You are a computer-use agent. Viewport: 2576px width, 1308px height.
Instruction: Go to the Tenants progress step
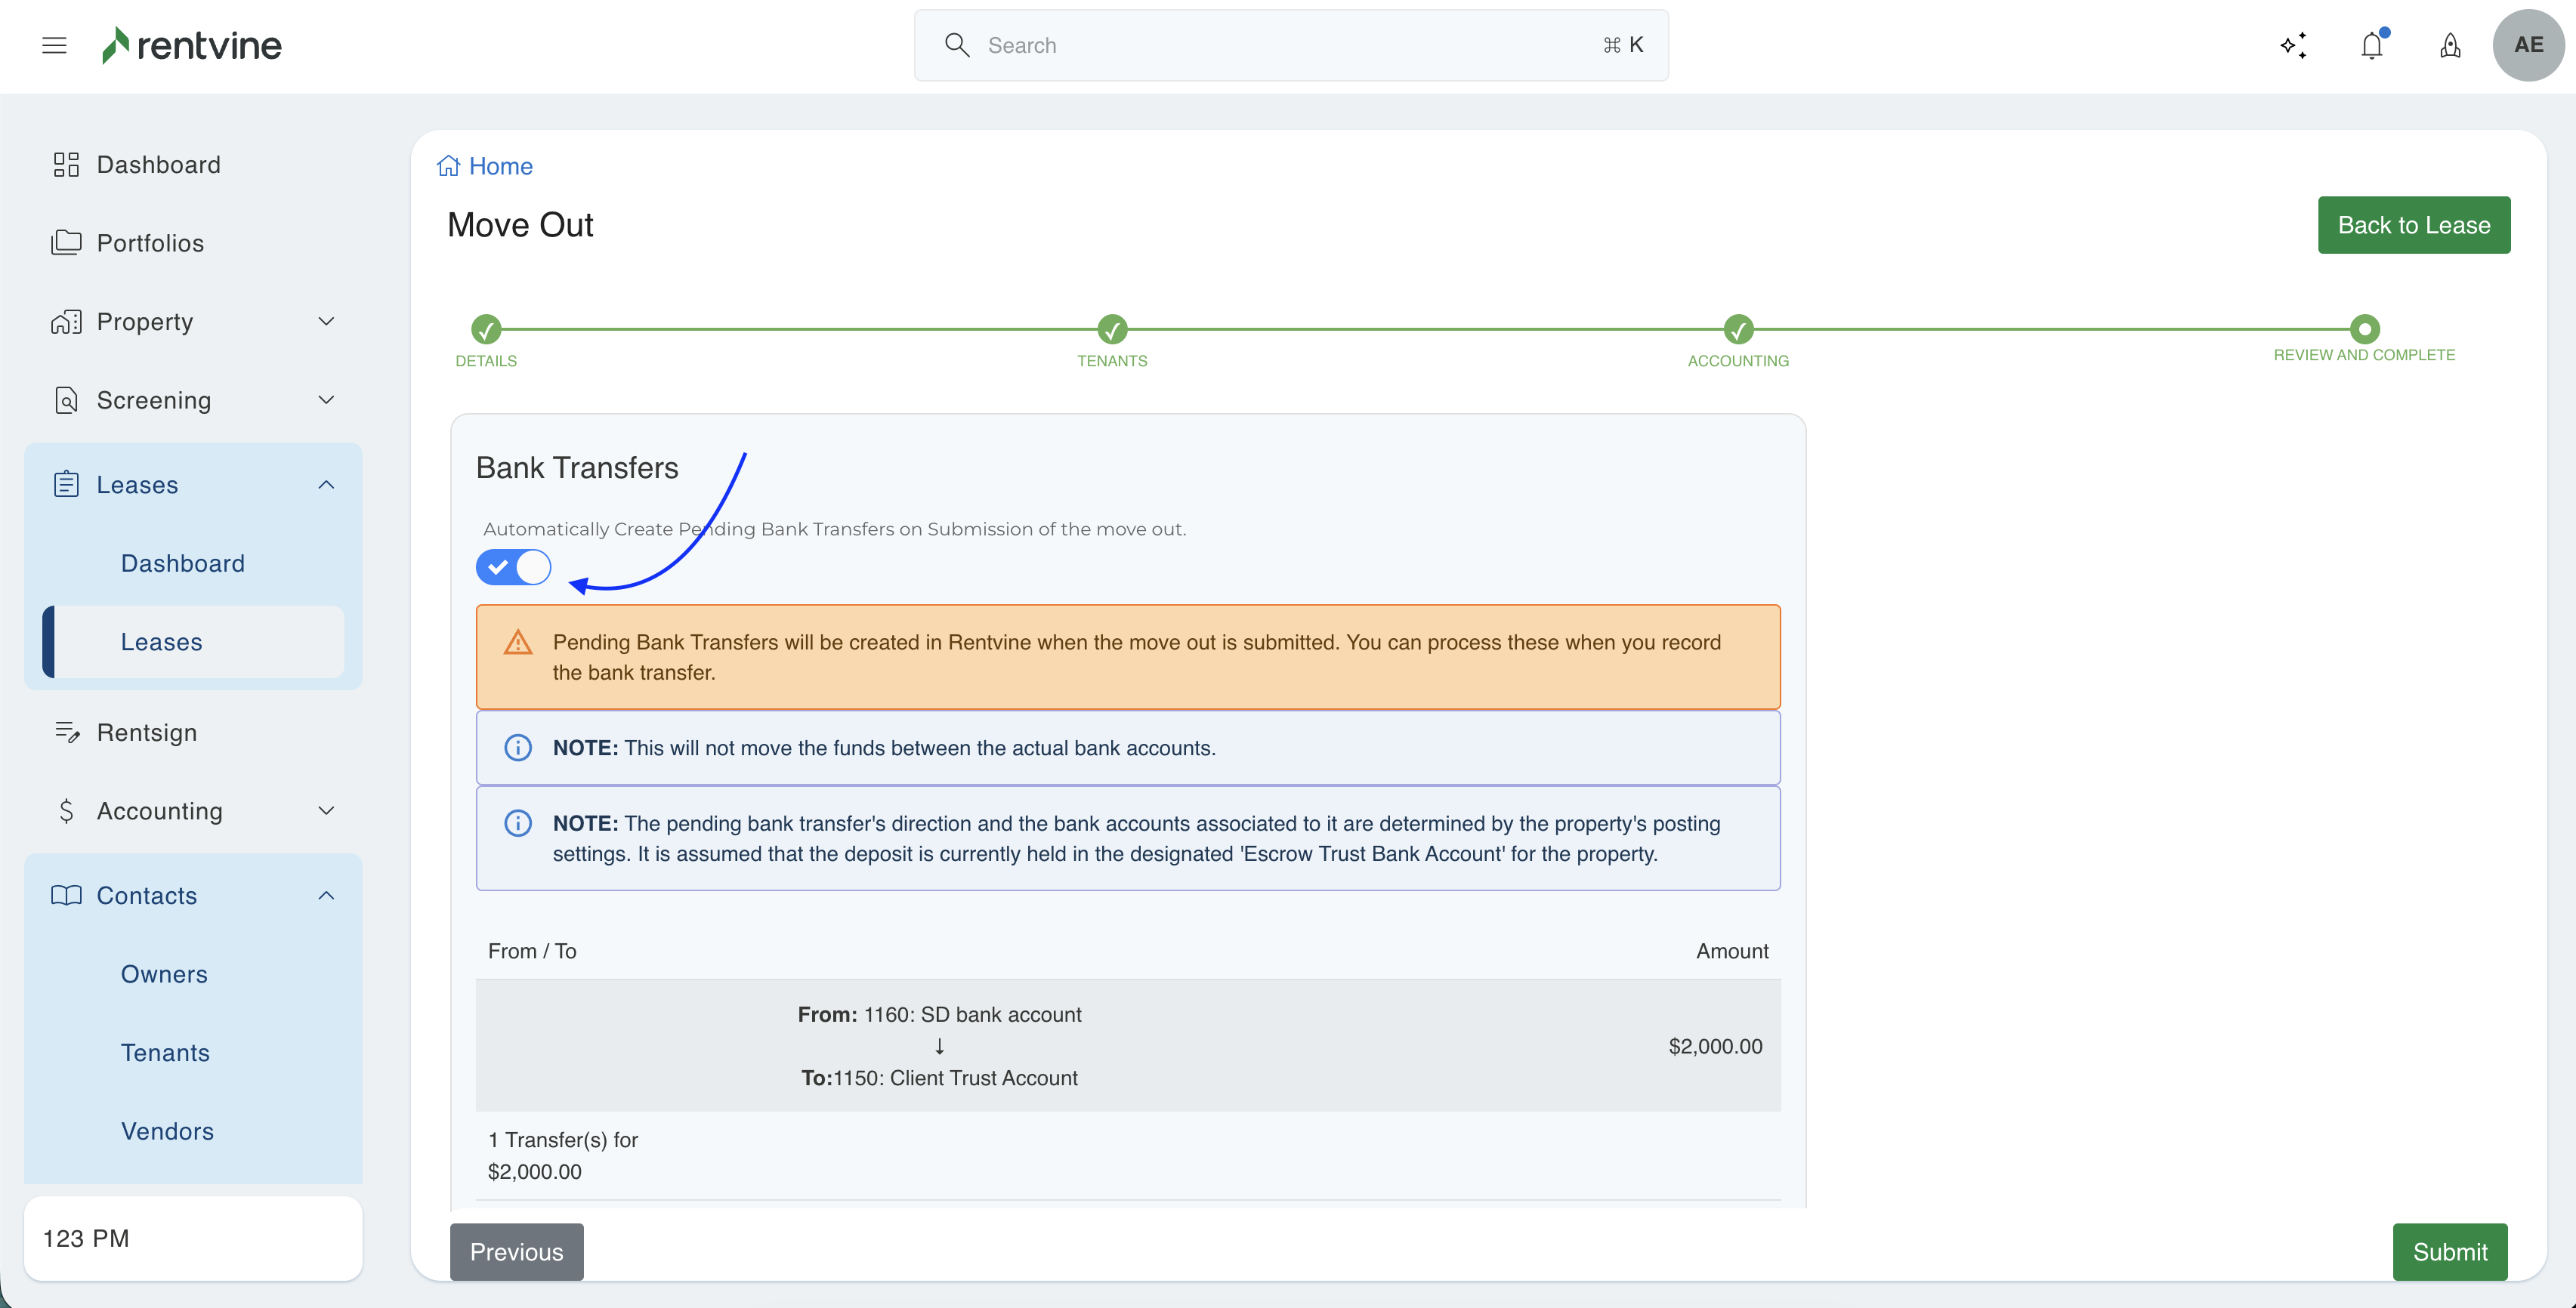[x=1112, y=329]
